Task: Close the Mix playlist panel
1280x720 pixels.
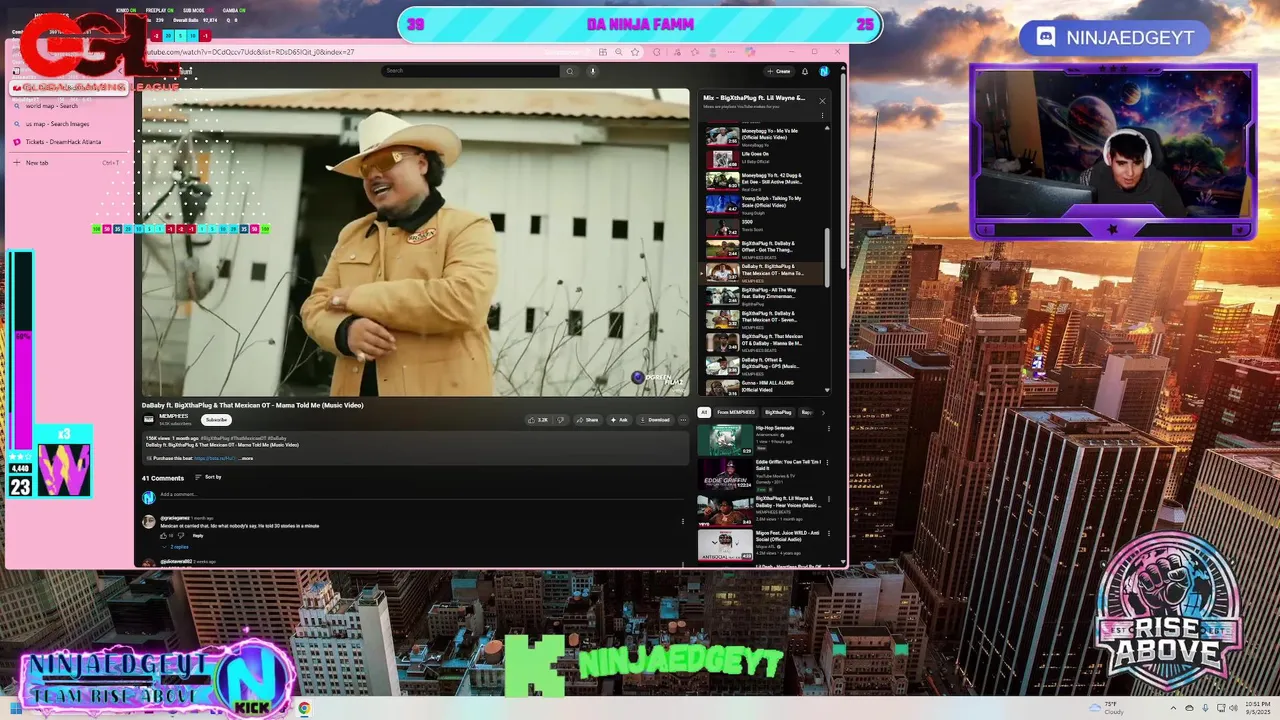Action: point(822,100)
